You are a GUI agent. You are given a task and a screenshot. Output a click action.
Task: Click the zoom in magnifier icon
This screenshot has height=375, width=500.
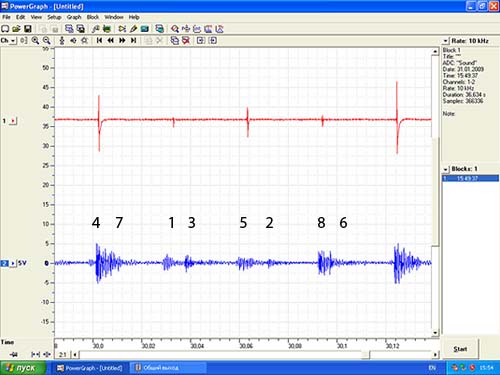point(35,41)
